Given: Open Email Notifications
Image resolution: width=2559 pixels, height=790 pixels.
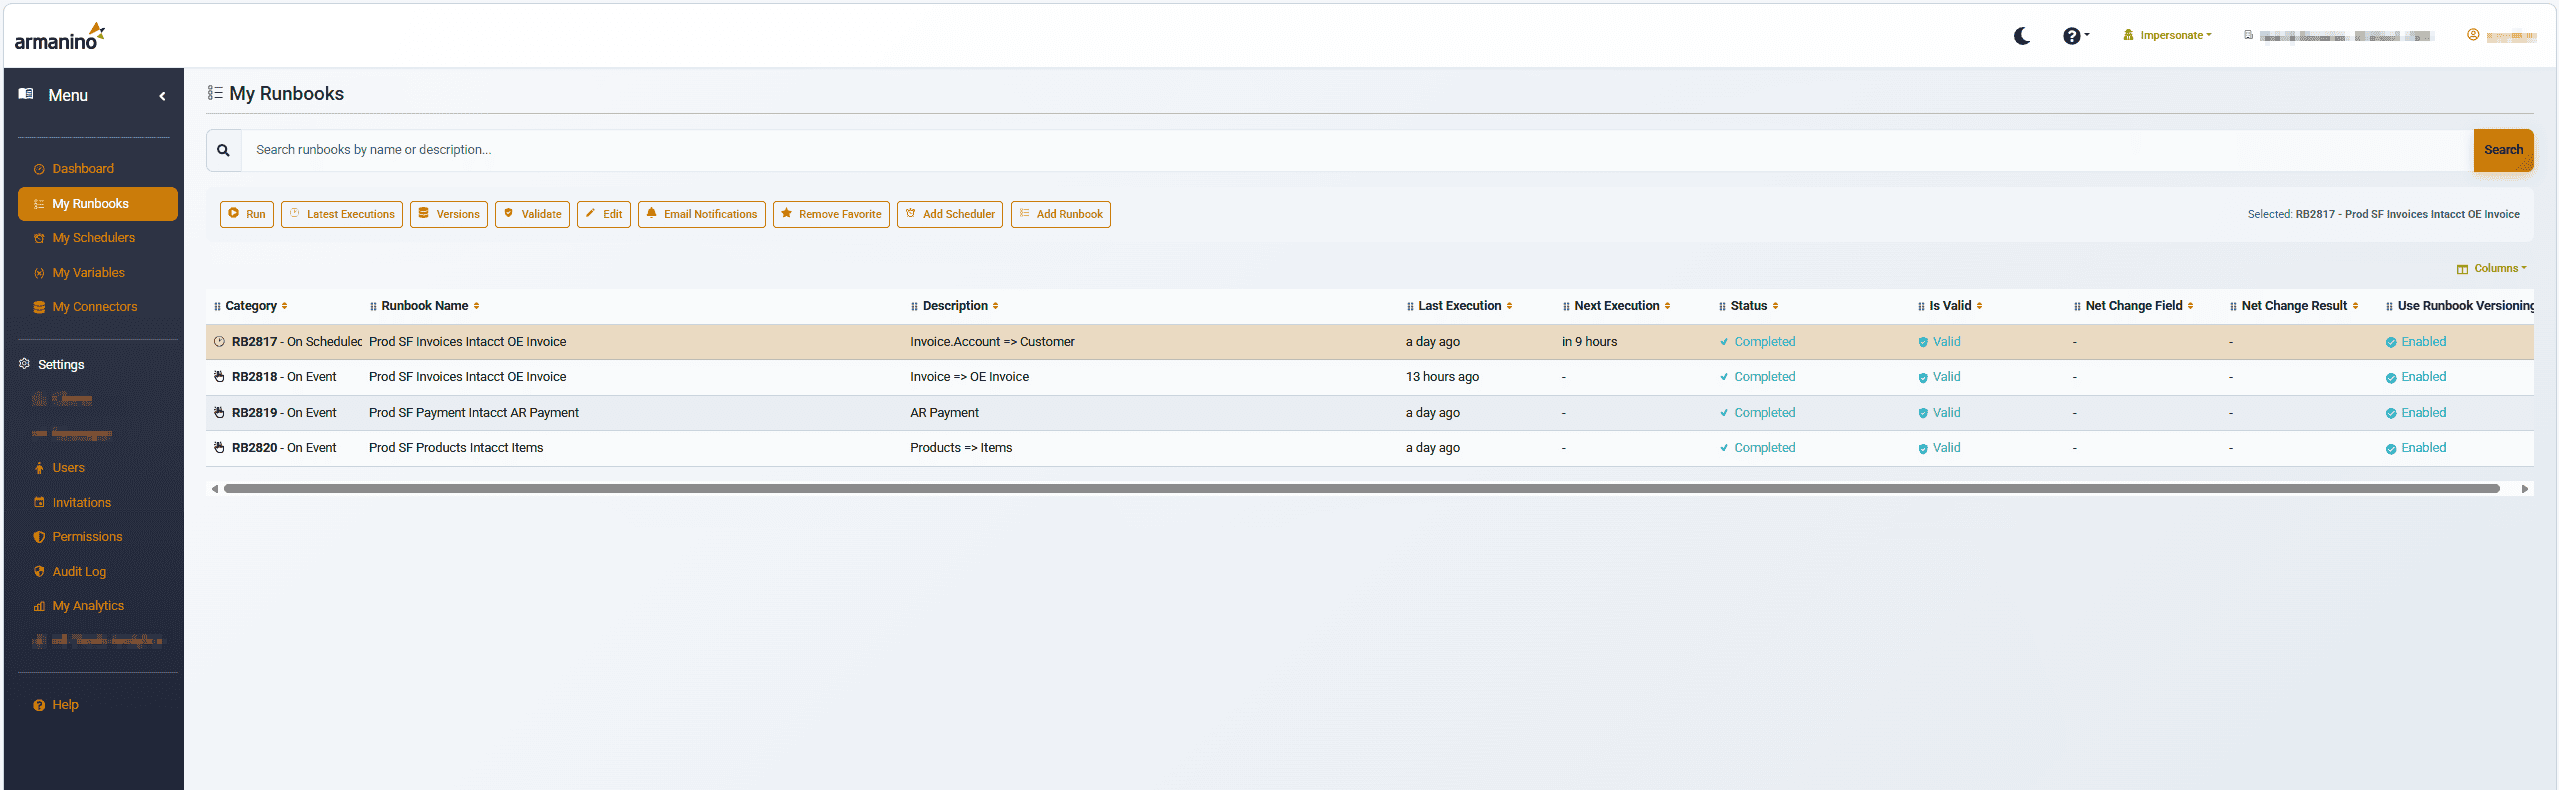Looking at the screenshot, I should (x=702, y=214).
